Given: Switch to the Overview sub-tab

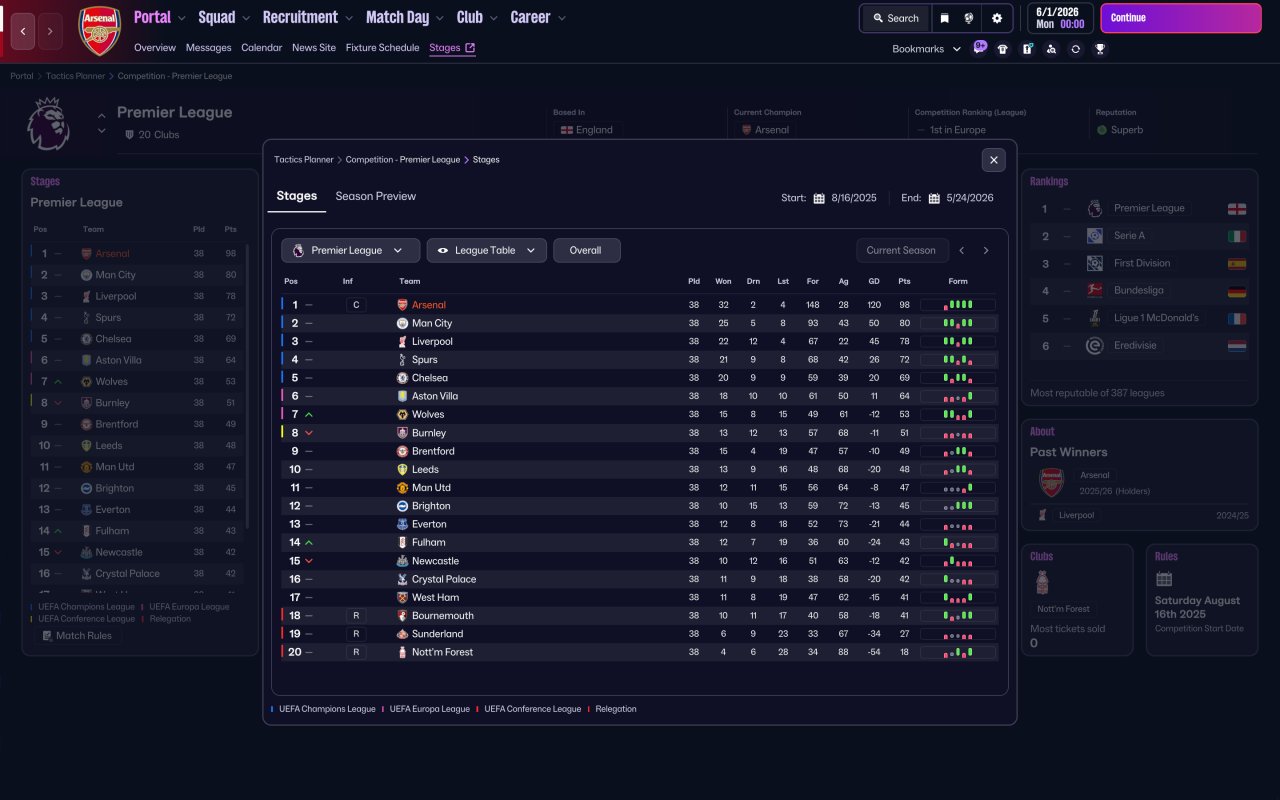Looking at the screenshot, I should click(155, 48).
